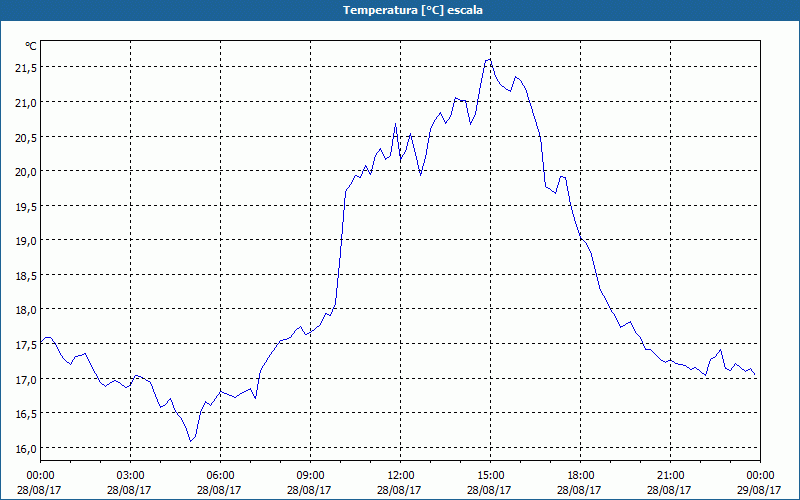Click the 20,0 y-axis value

26,171
